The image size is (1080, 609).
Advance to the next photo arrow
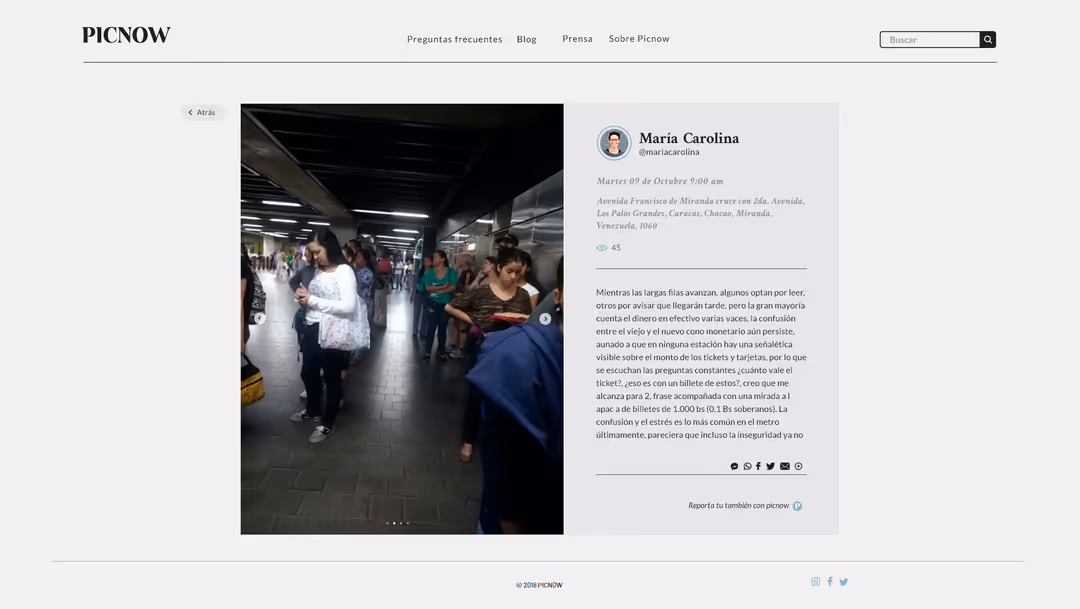coord(545,319)
